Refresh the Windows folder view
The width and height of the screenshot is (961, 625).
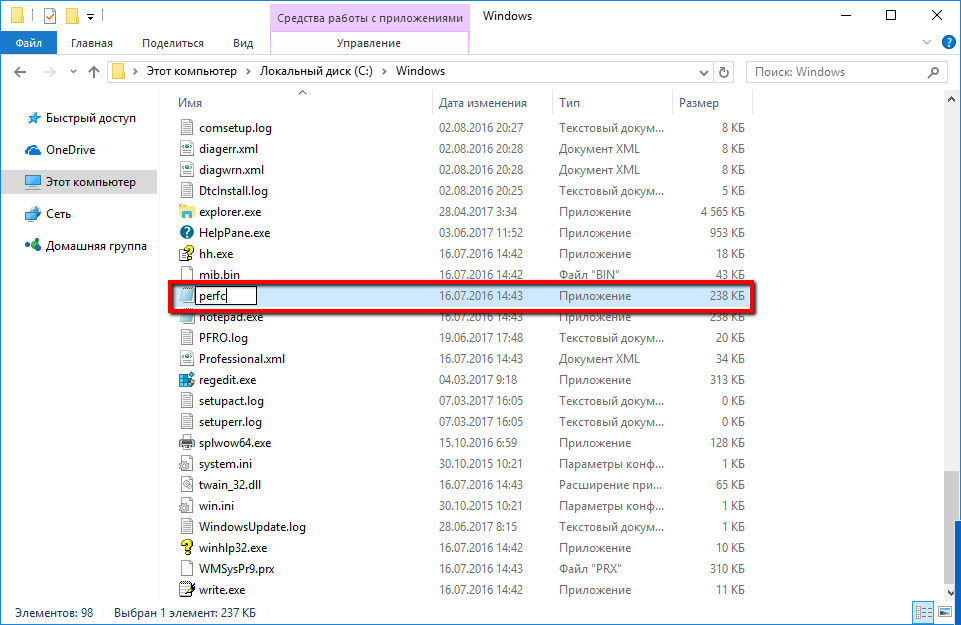click(724, 72)
